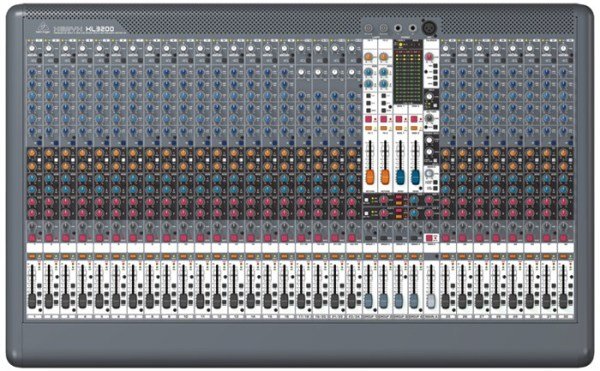Toggle the lower white square button below master faders
The image size is (600, 371).
pos(366,213)
